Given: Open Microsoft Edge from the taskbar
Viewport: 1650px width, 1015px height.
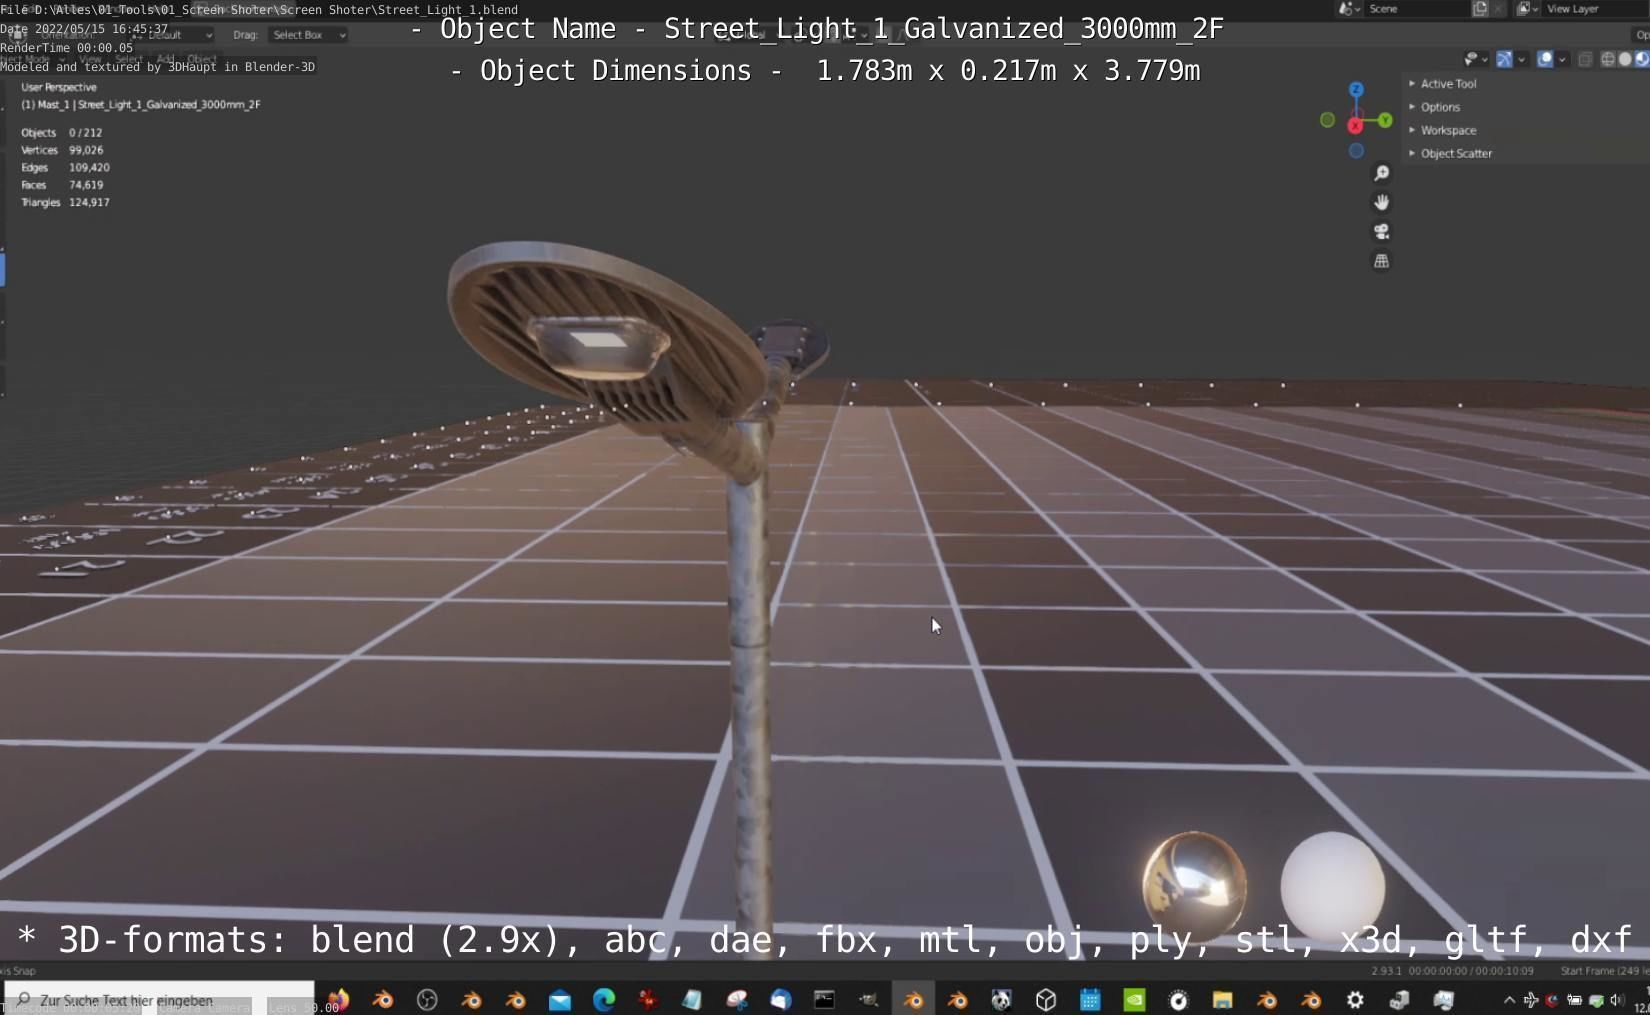Looking at the screenshot, I should (x=604, y=999).
